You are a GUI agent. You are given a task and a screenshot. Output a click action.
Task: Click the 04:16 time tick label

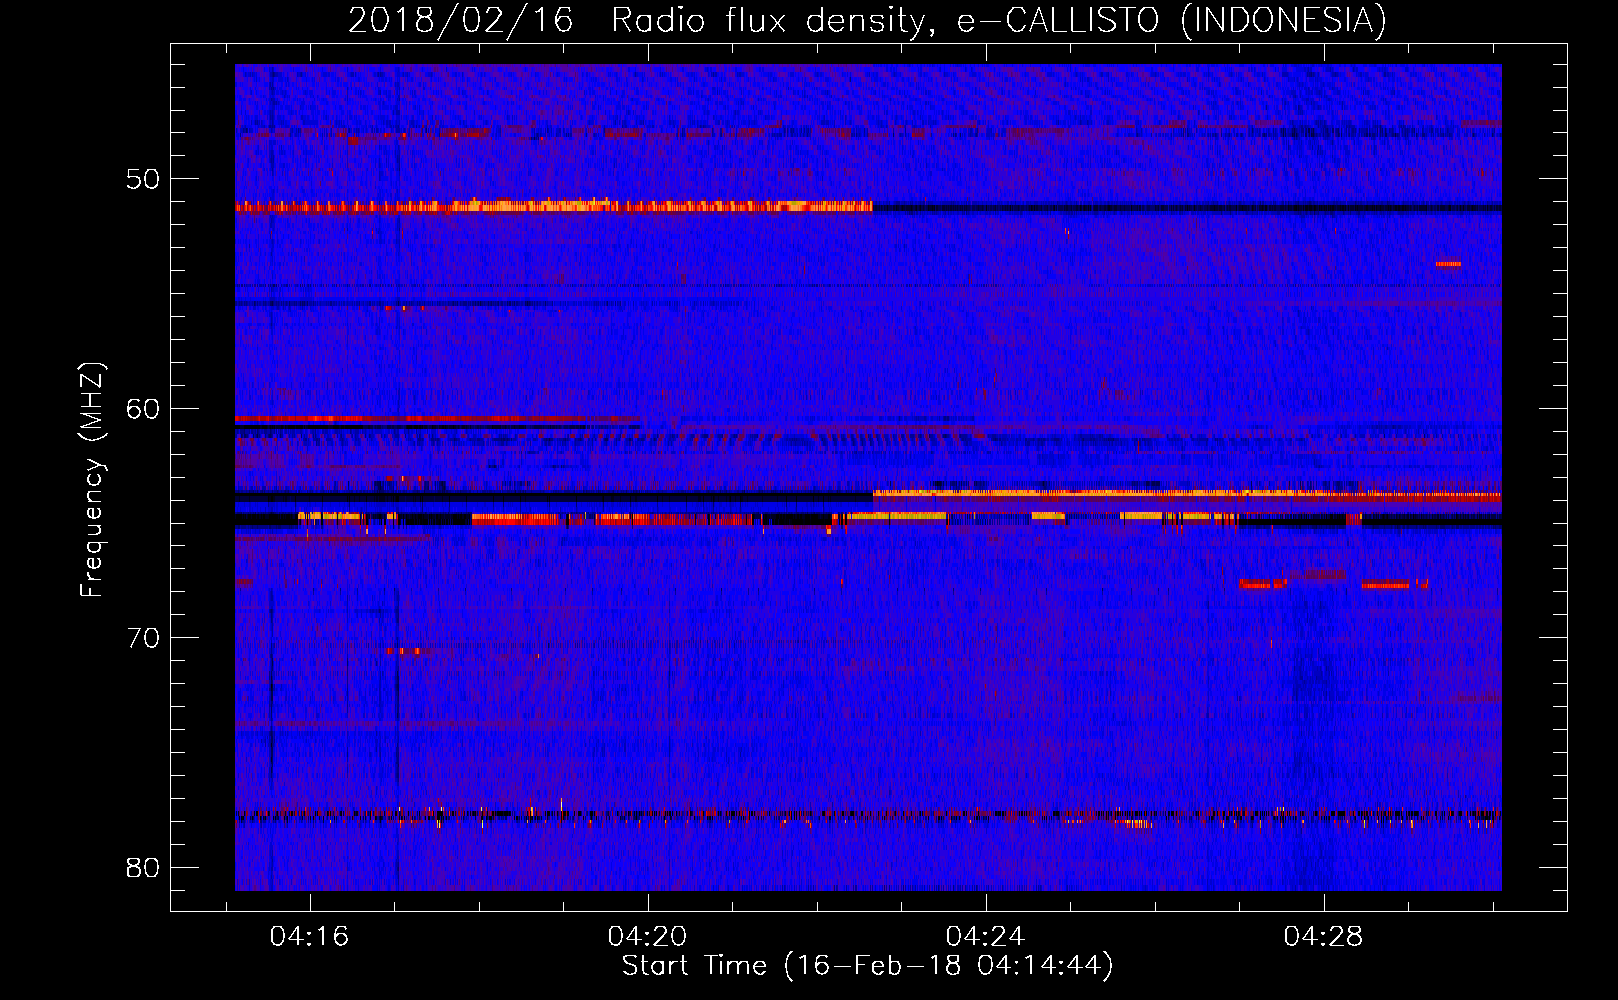pos(309,936)
